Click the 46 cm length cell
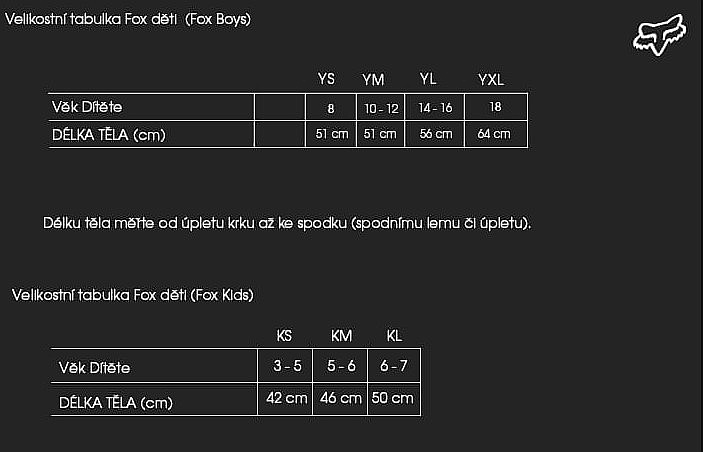The height and width of the screenshot is (452, 703). (x=340, y=398)
